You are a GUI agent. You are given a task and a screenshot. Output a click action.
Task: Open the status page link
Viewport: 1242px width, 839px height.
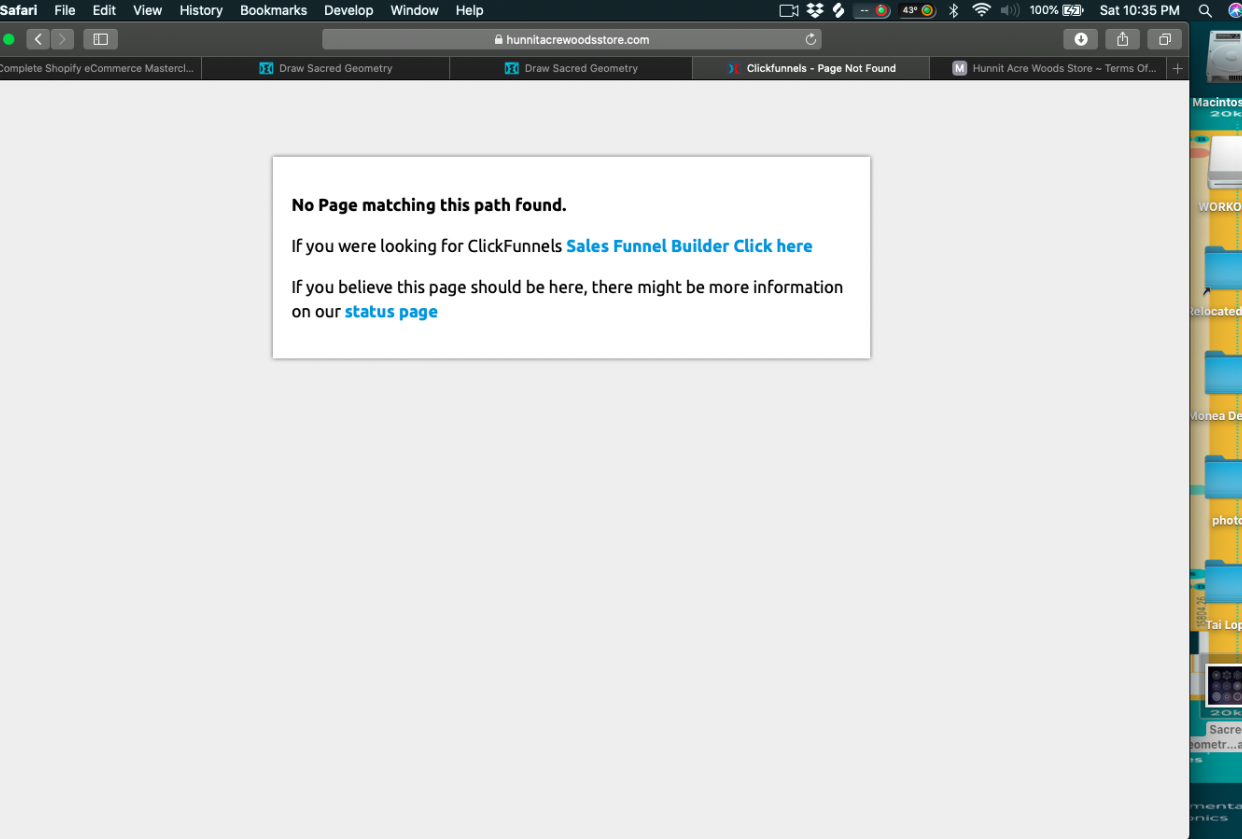tap(391, 311)
